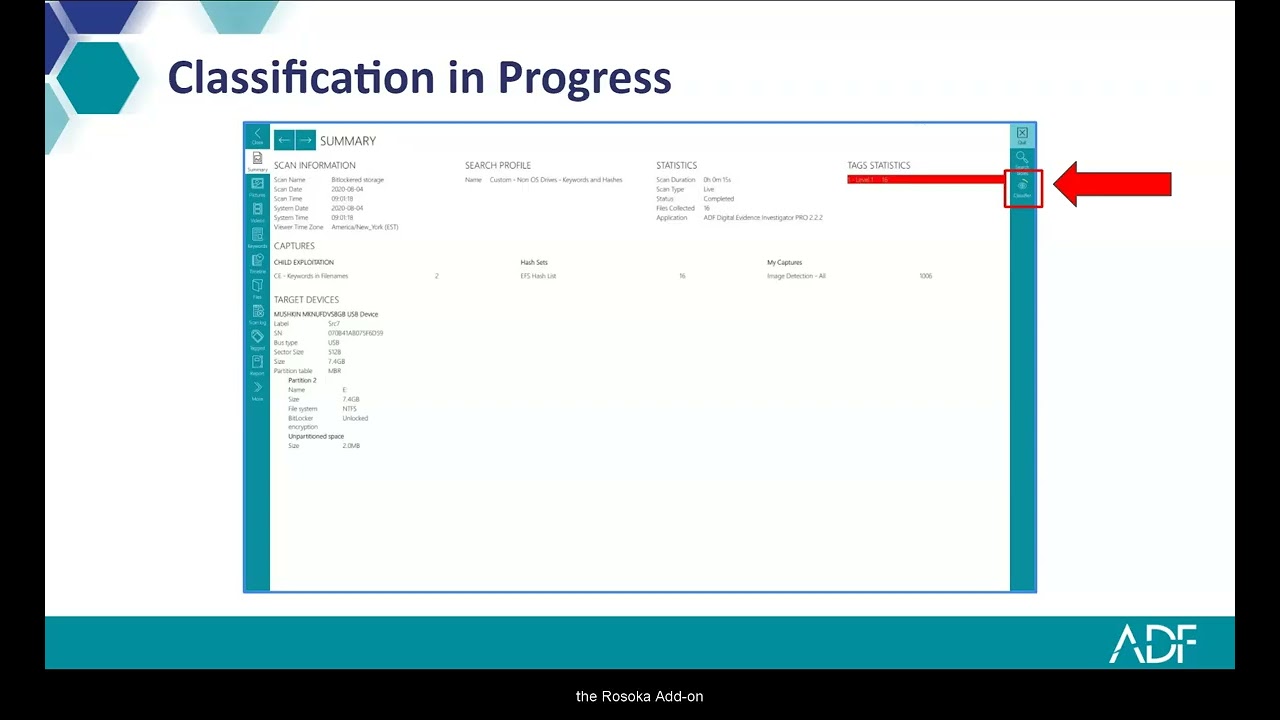Click the red Level 1 tag bar
This screenshot has width=1280, height=720.
coord(927,180)
